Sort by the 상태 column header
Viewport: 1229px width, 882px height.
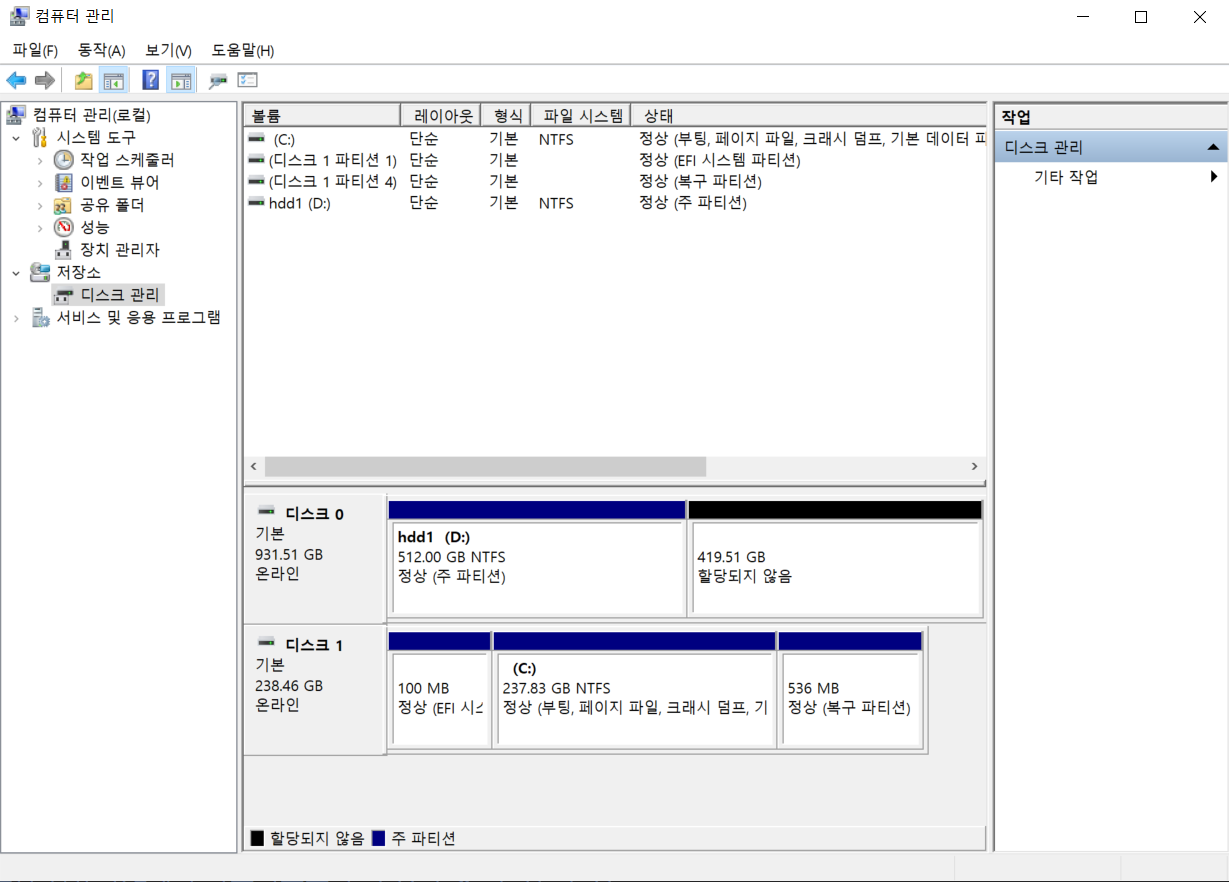pyautogui.click(x=810, y=115)
